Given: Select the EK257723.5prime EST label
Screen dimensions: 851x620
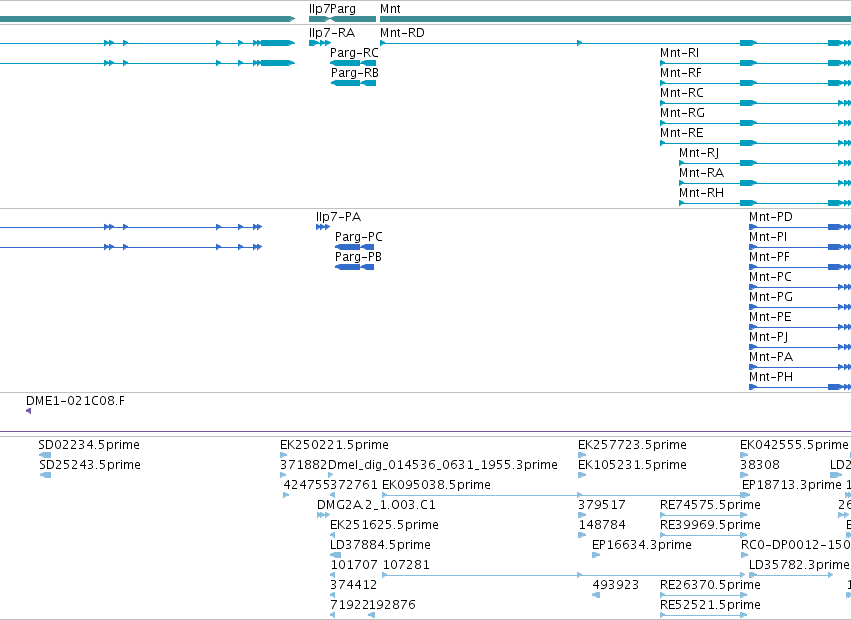Looking at the screenshot, I should [632, 445].
